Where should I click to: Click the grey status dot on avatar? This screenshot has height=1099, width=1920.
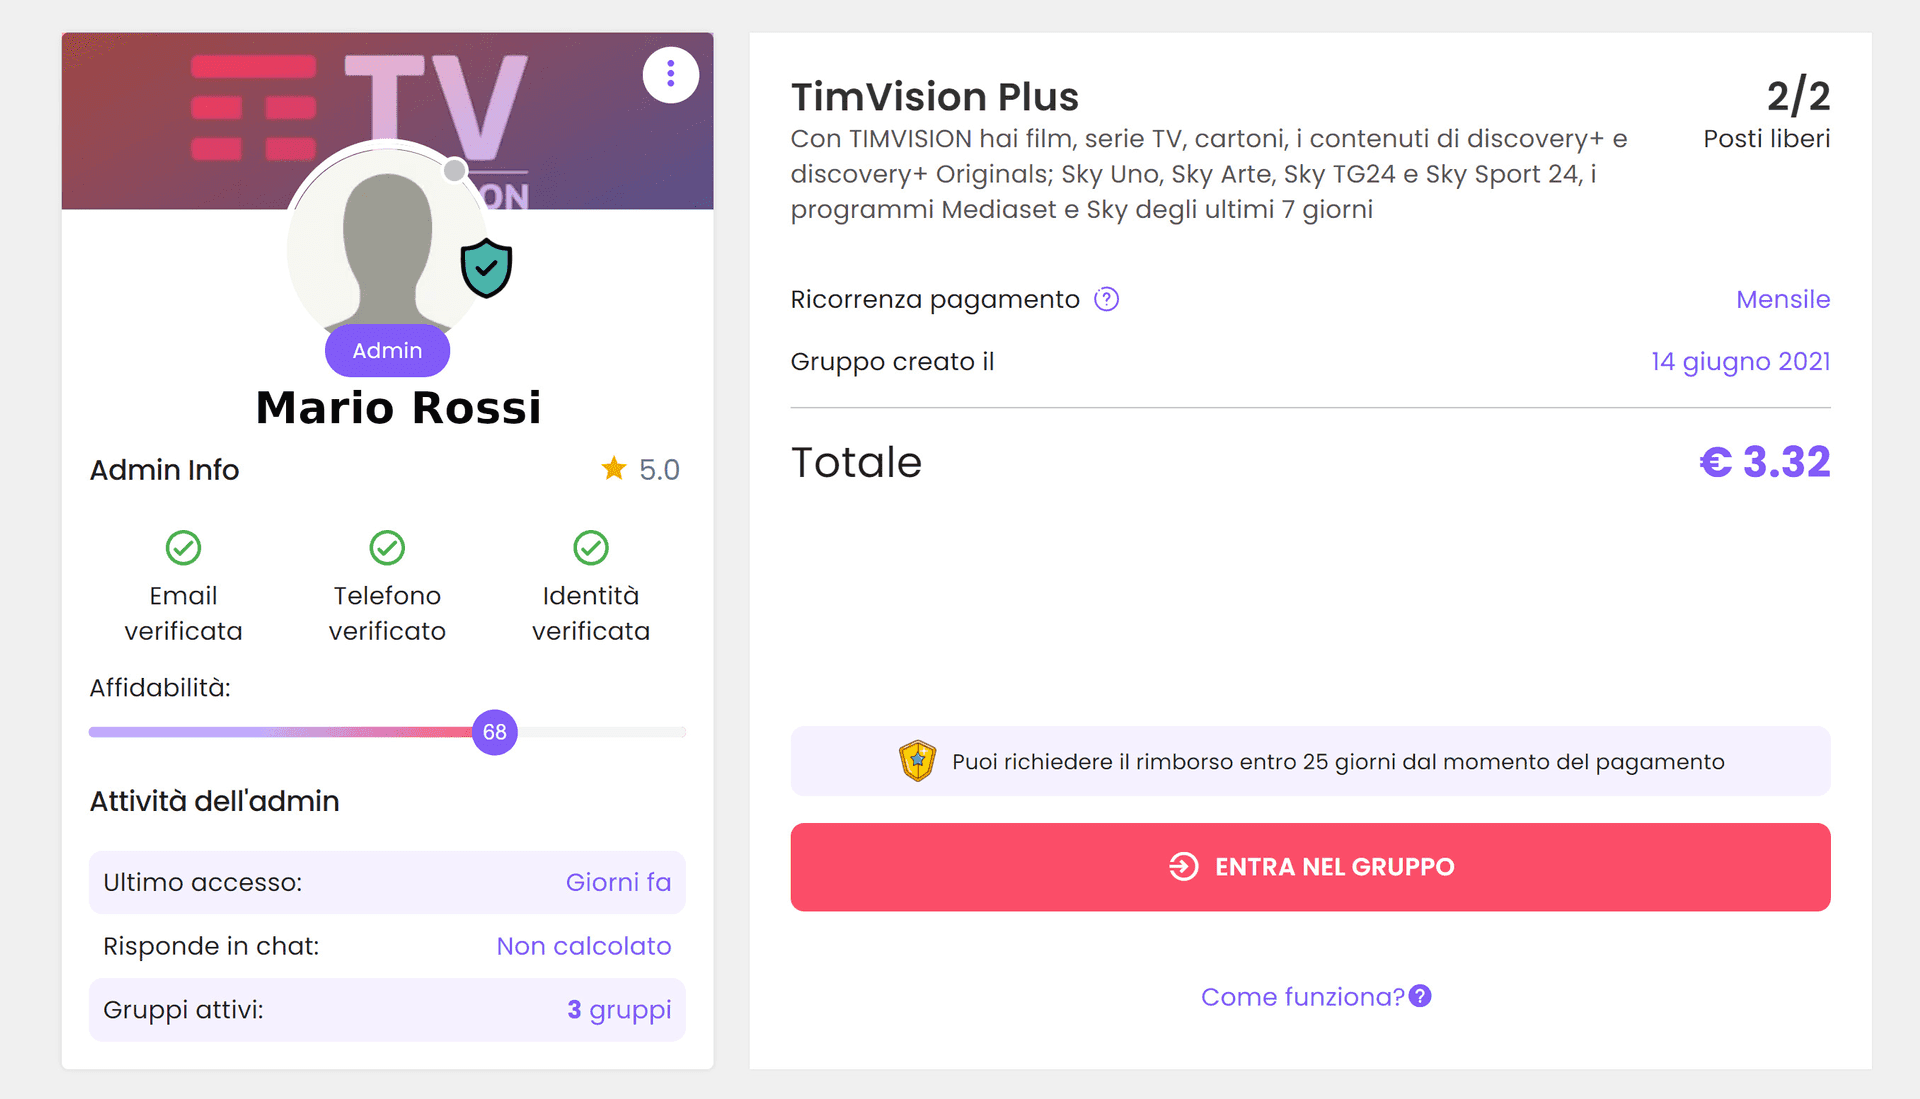pos(455,170)
